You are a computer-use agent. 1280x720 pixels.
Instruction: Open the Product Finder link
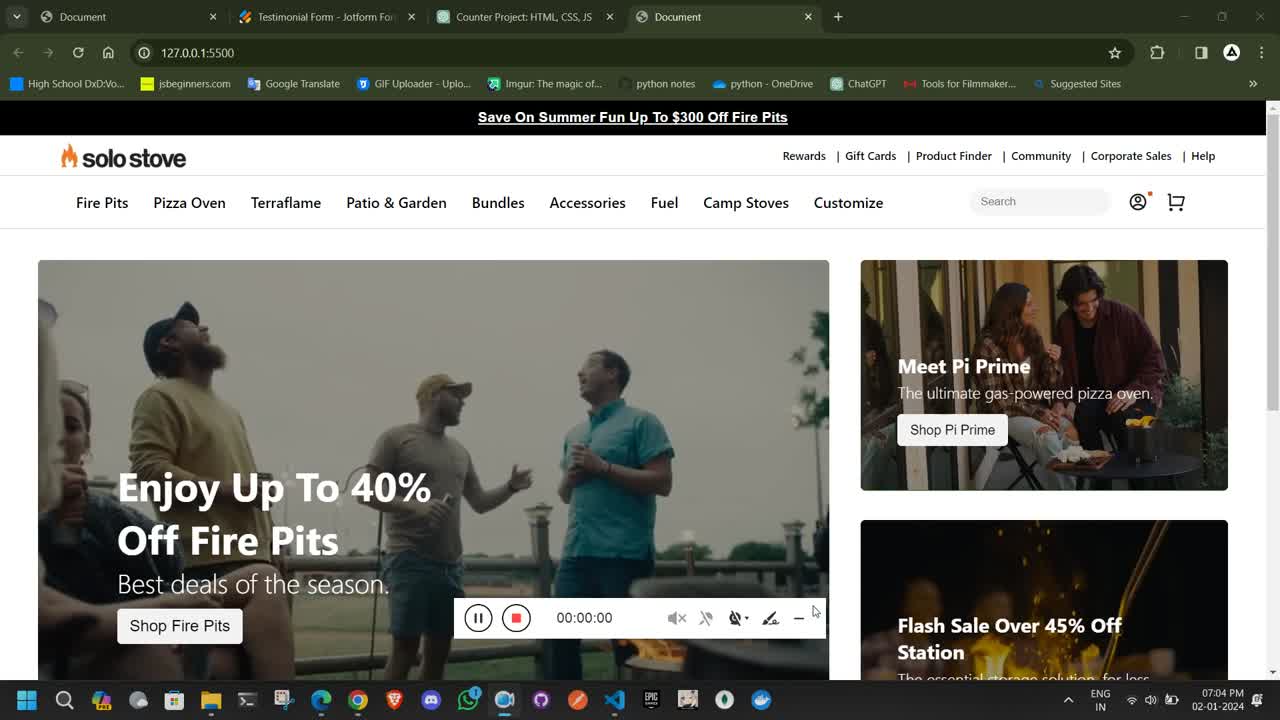954,156
